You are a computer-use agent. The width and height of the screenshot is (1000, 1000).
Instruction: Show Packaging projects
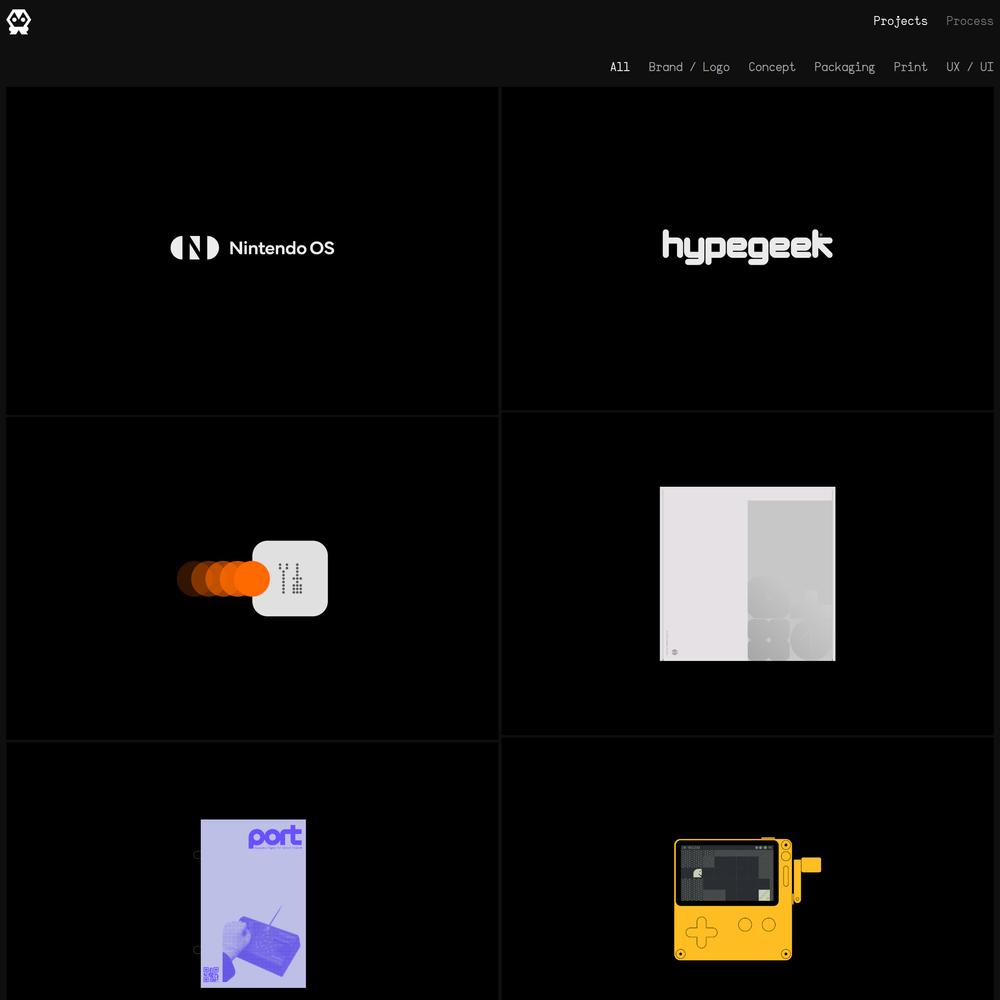pos(844,67)
